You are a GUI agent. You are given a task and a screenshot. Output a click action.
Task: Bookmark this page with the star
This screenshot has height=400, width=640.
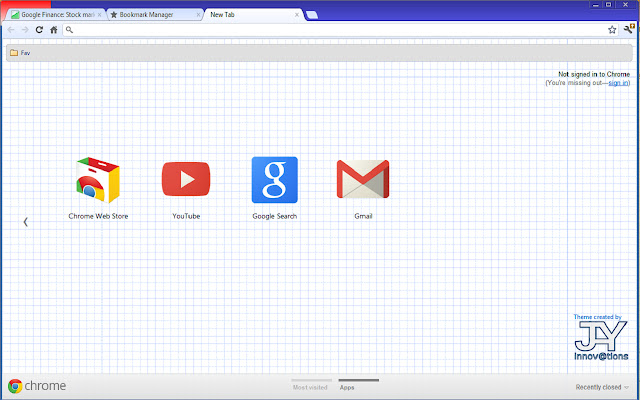612,30
